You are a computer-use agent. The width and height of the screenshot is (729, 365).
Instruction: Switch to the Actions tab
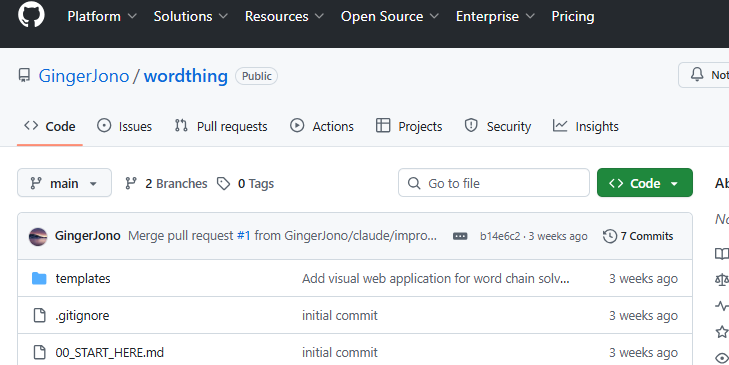(322, 126)
